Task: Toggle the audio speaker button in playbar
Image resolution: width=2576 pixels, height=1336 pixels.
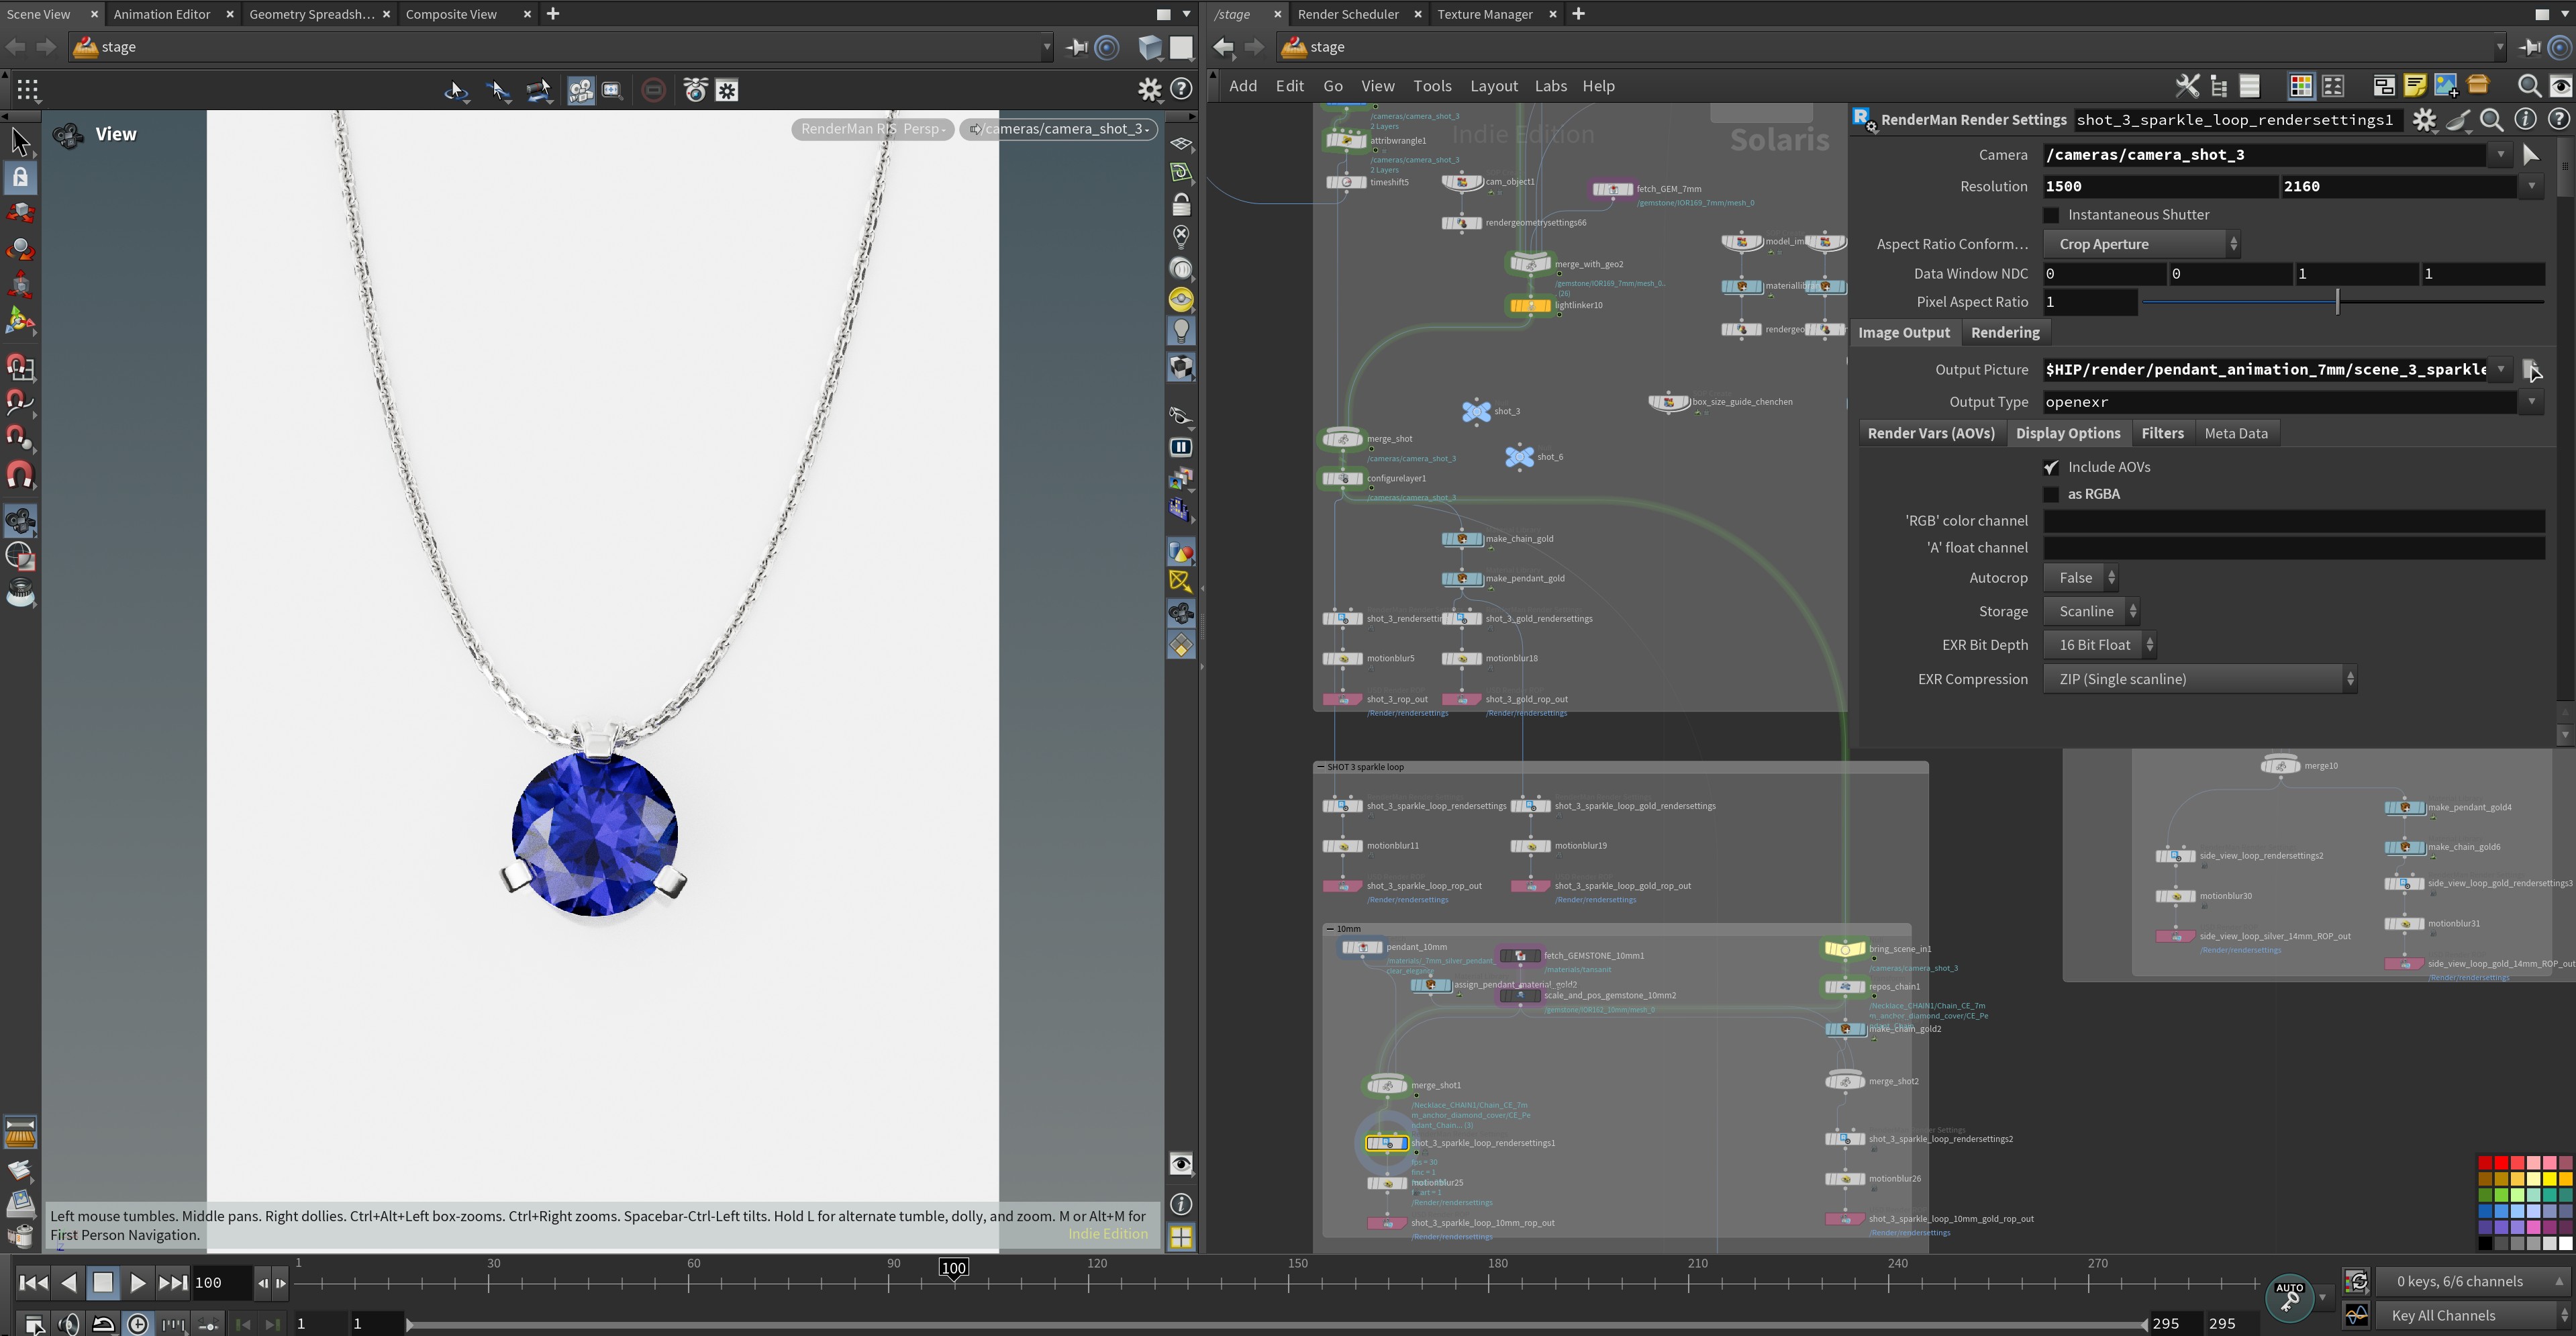Action: coord(69,1324)
